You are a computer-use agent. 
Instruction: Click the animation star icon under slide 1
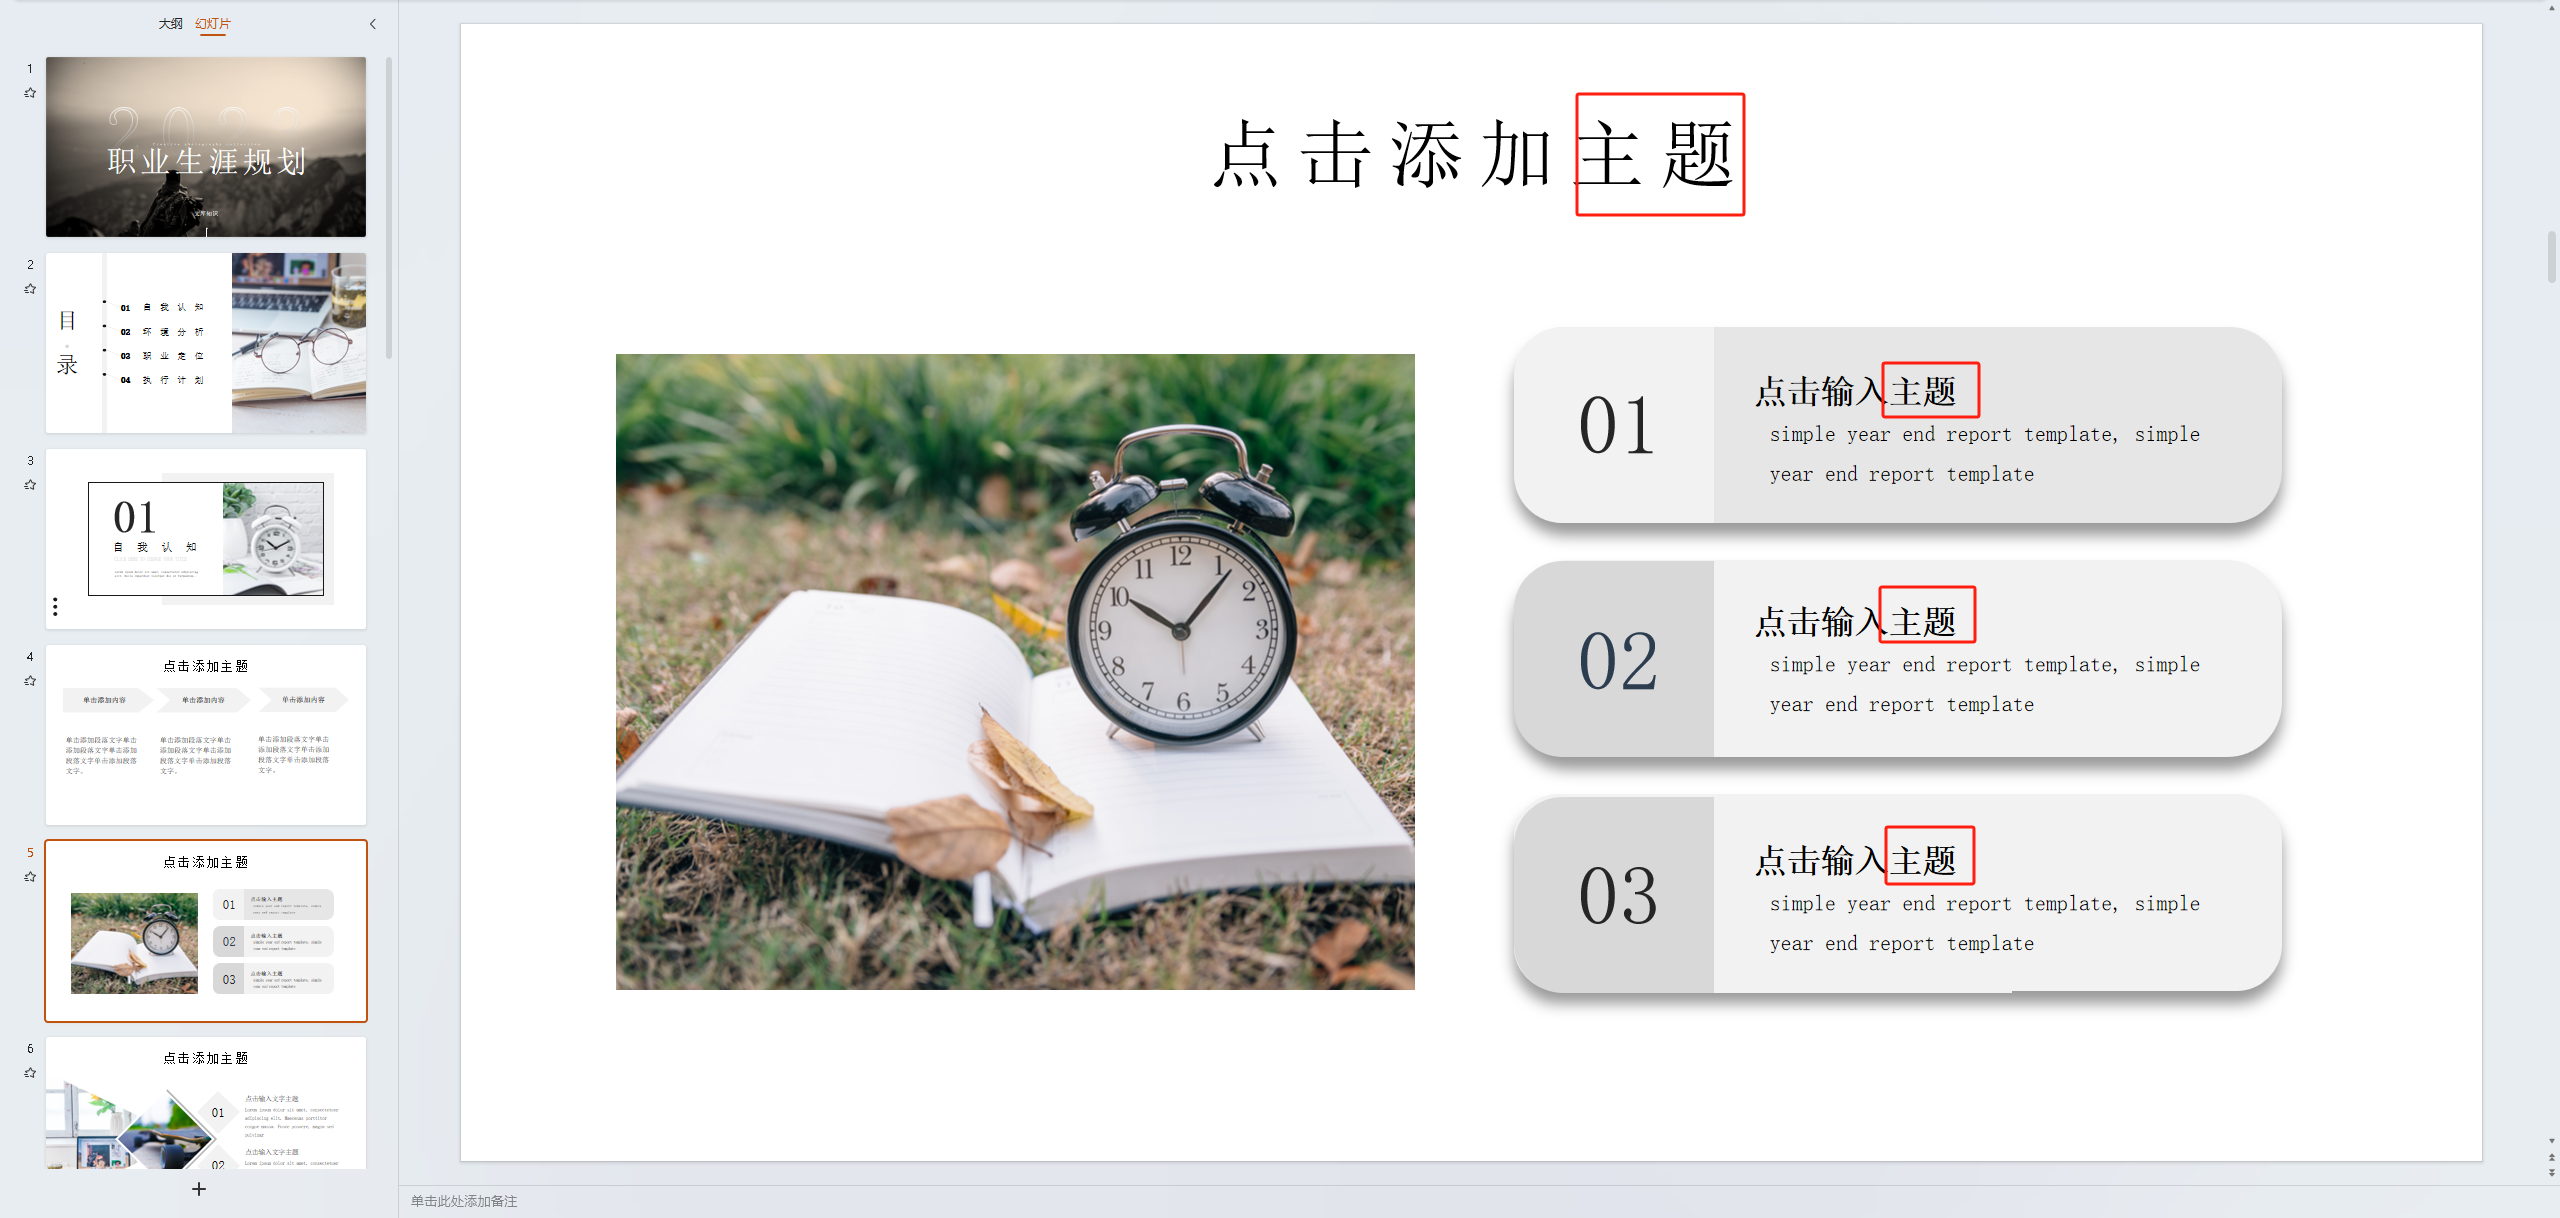[x=30, y=93]
